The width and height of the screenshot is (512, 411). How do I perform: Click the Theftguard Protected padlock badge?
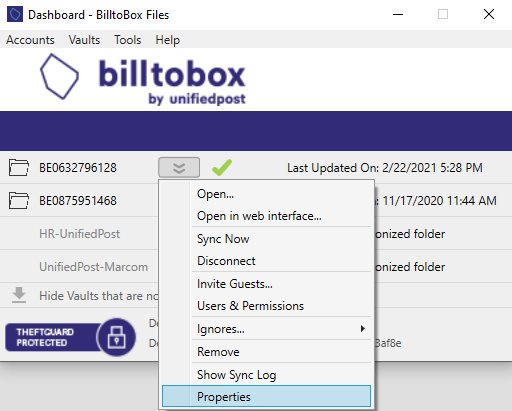point(71,337)
